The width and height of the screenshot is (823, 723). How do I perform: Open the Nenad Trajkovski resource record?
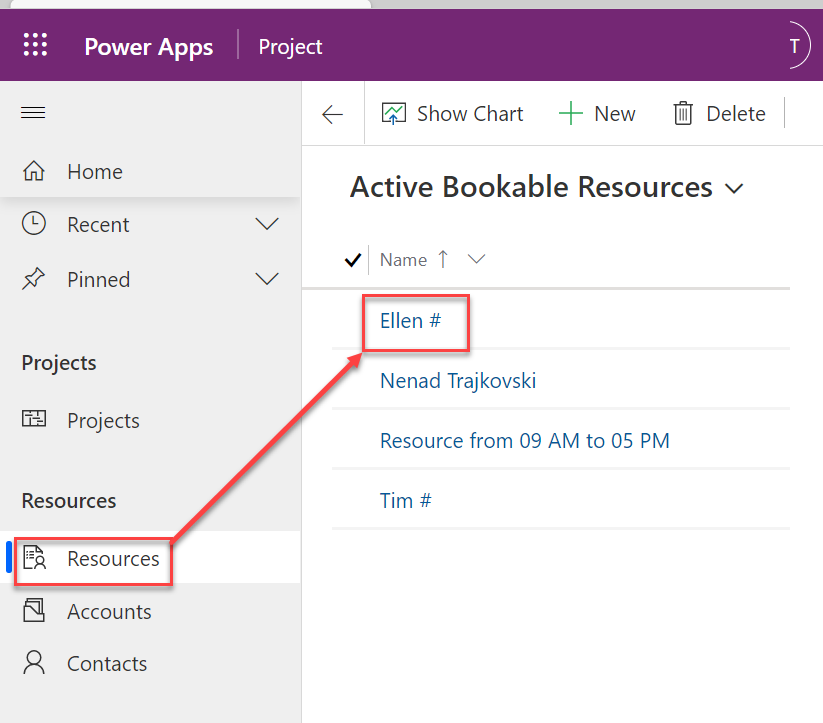[x=457, y=381]
